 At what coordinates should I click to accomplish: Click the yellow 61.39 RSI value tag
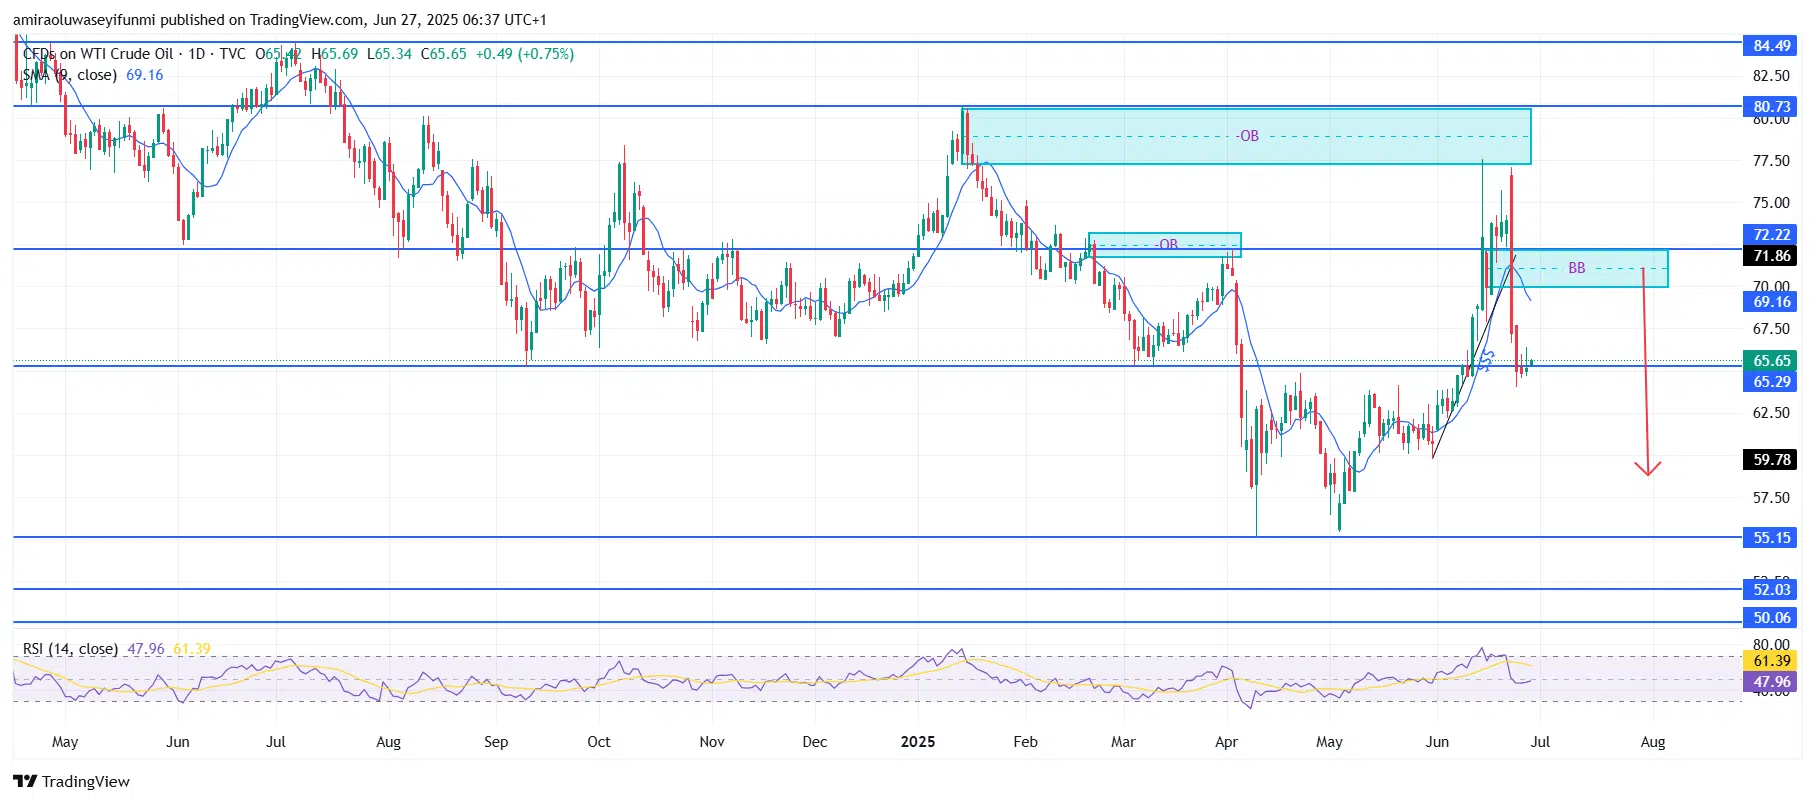coord(1771,661)
